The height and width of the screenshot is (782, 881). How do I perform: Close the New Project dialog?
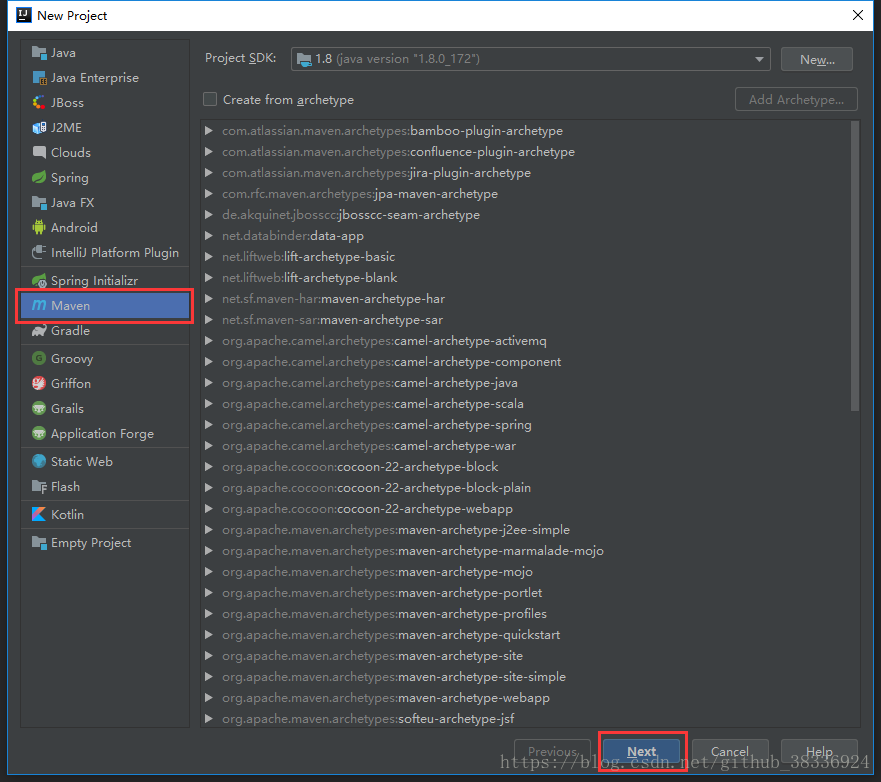click(857, 15)
